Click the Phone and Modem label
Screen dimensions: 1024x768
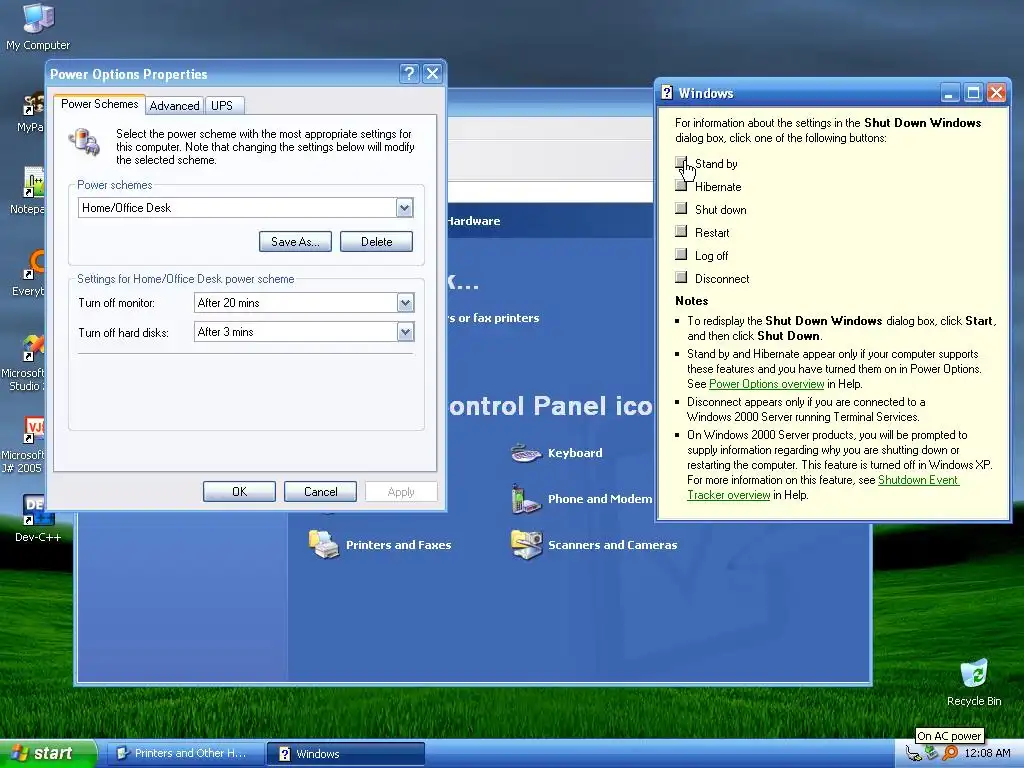pos(600,499)
